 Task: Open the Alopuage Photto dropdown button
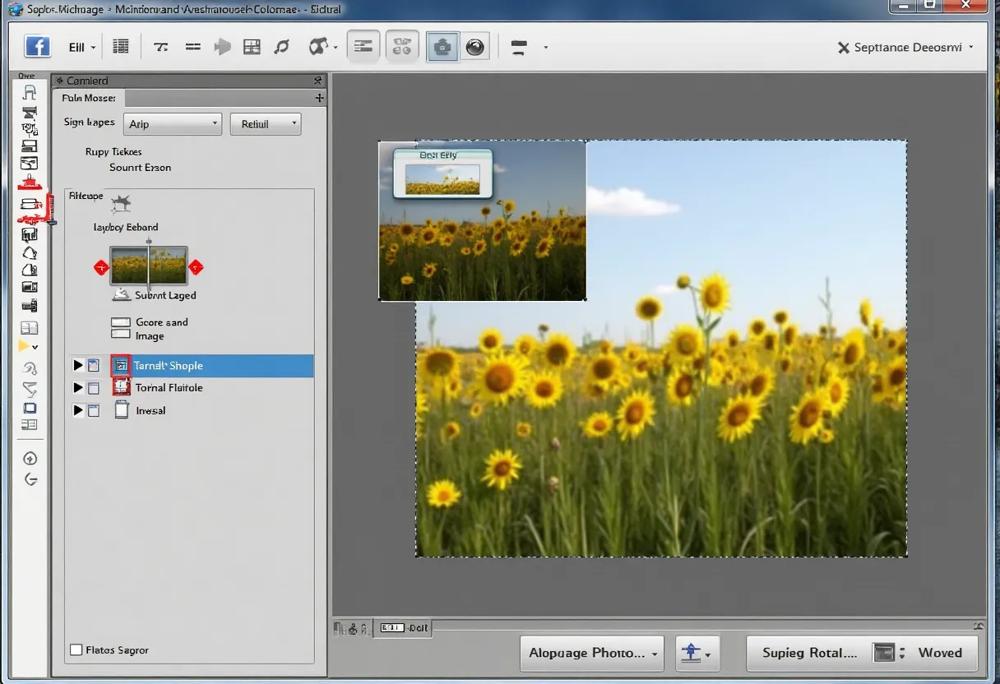coord(592,653)
